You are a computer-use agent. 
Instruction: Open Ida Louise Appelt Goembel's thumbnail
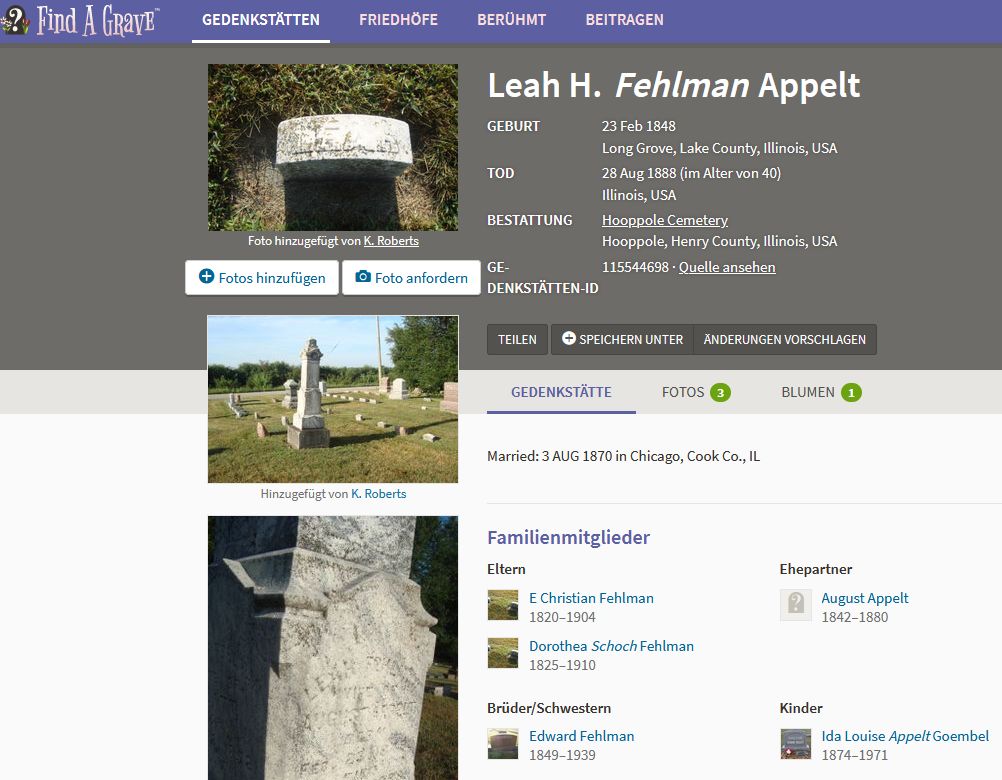point(796,744)
